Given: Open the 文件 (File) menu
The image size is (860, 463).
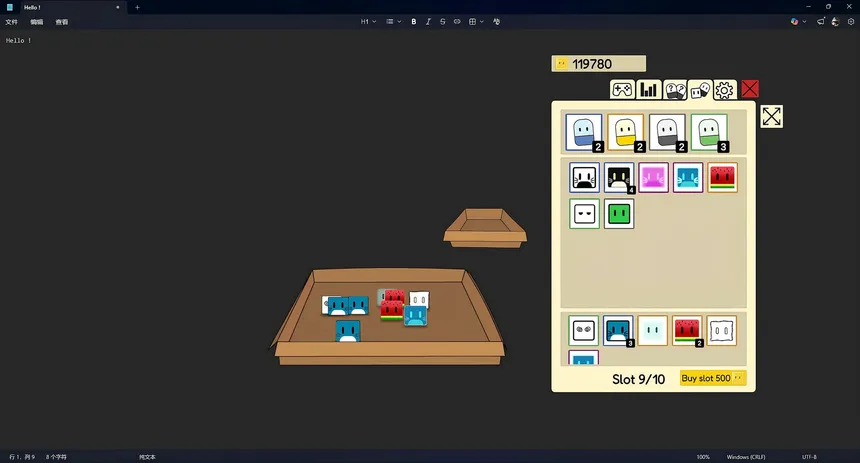Looking at the screenshot, I should tap(12, 21).
